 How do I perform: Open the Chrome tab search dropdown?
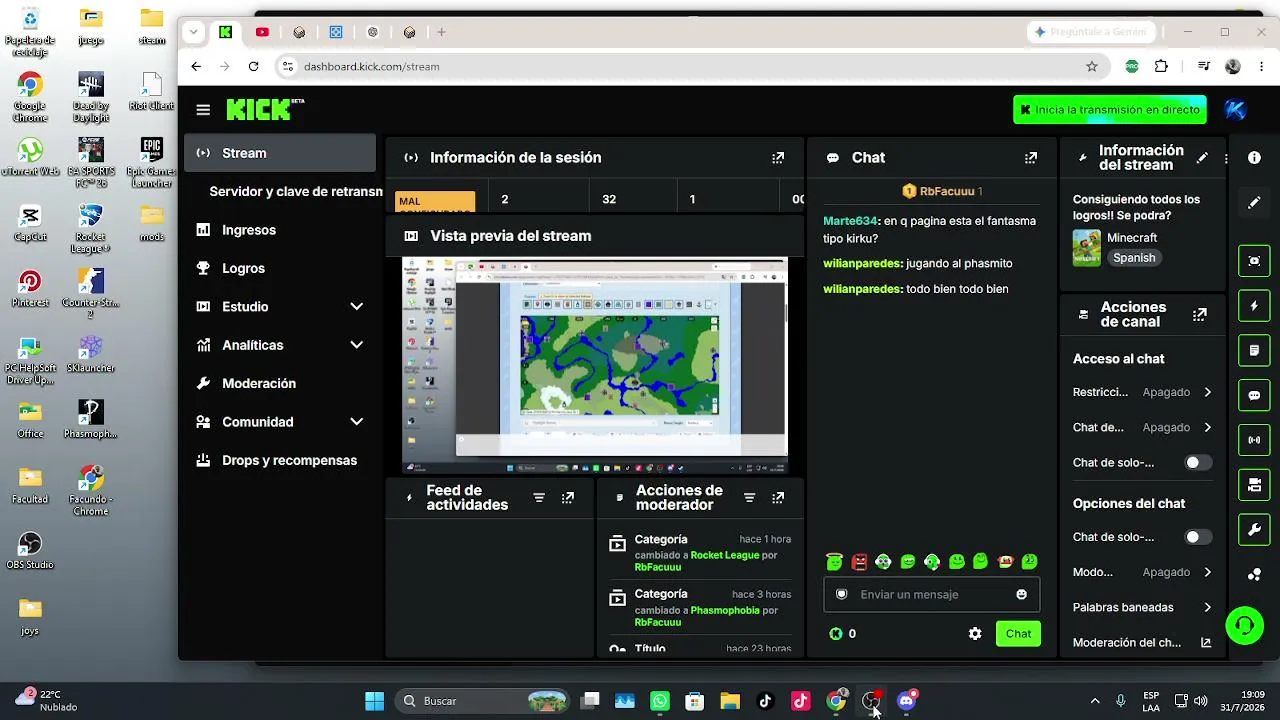point(193,32)
